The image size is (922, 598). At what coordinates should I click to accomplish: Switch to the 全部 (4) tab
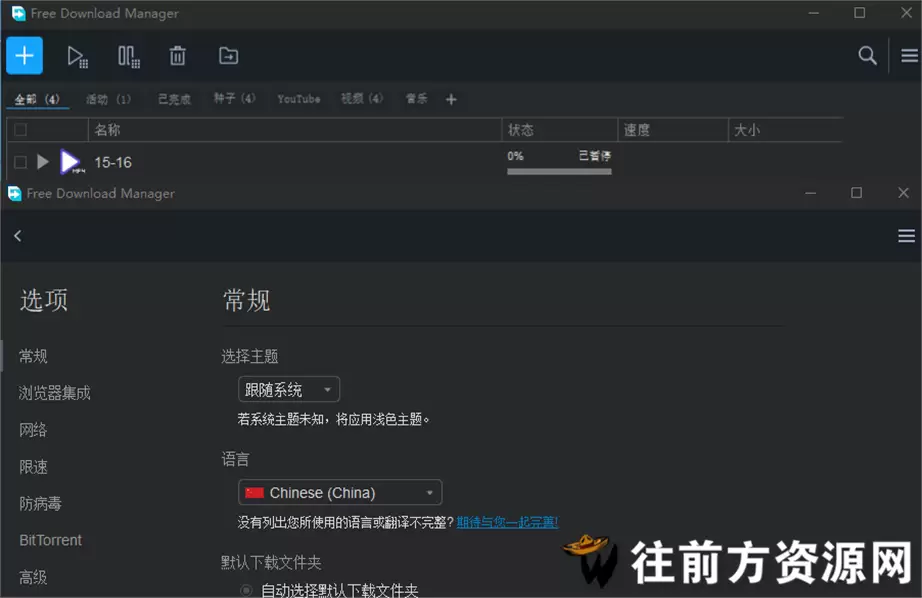click(37, 99)
